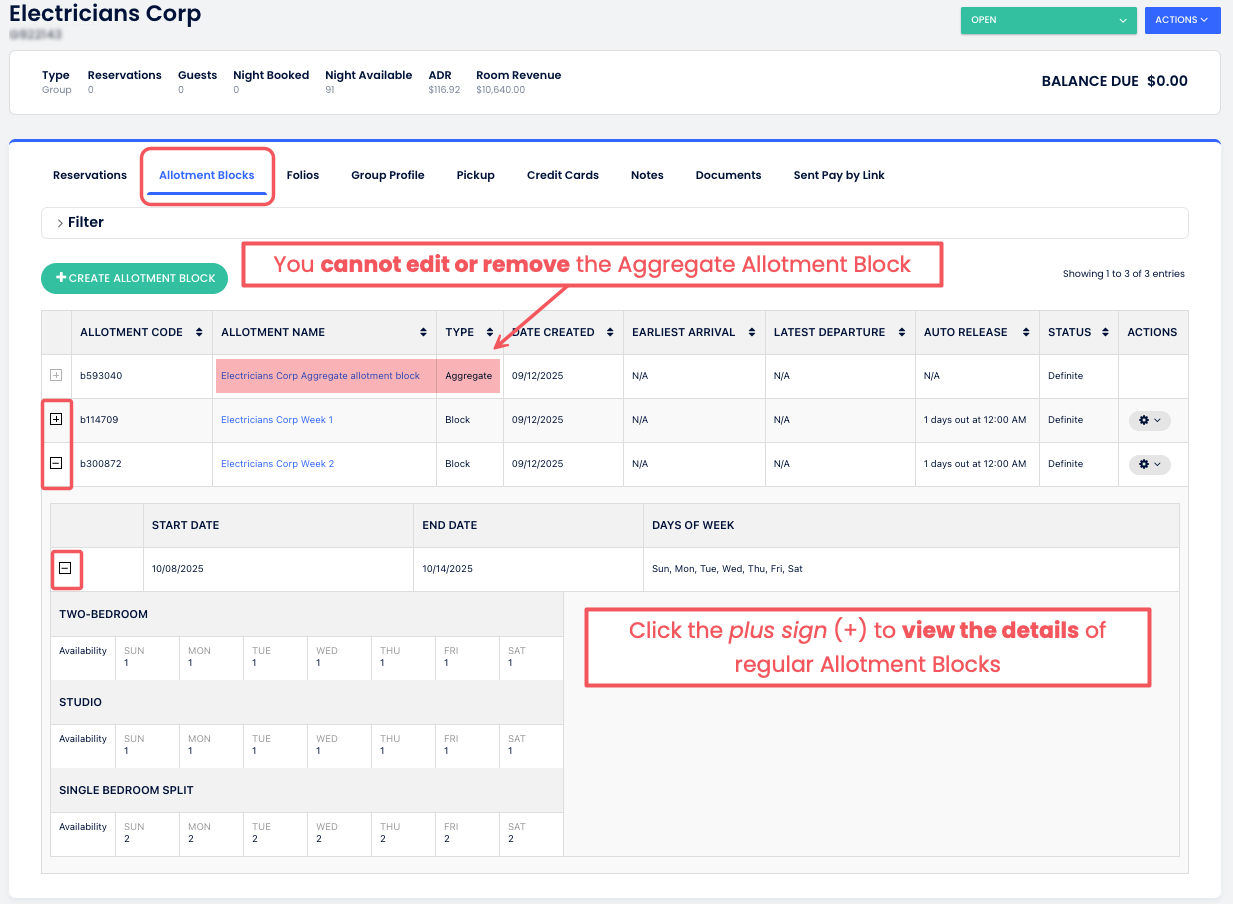Screen dimensions: 1233x904
Task: Expand the Aggregate allotment block row
Action: [56, 376]
